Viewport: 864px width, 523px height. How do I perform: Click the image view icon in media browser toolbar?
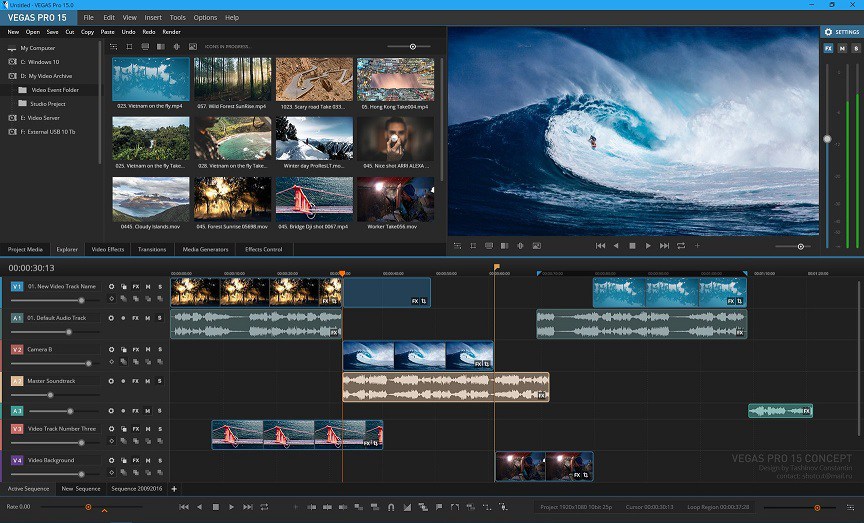point(193,47)
